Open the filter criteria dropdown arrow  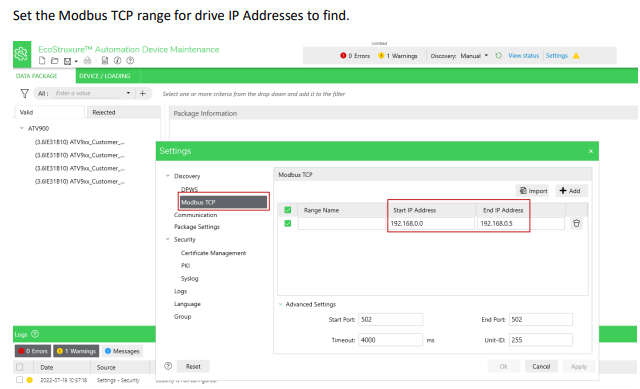pos(128,93)
